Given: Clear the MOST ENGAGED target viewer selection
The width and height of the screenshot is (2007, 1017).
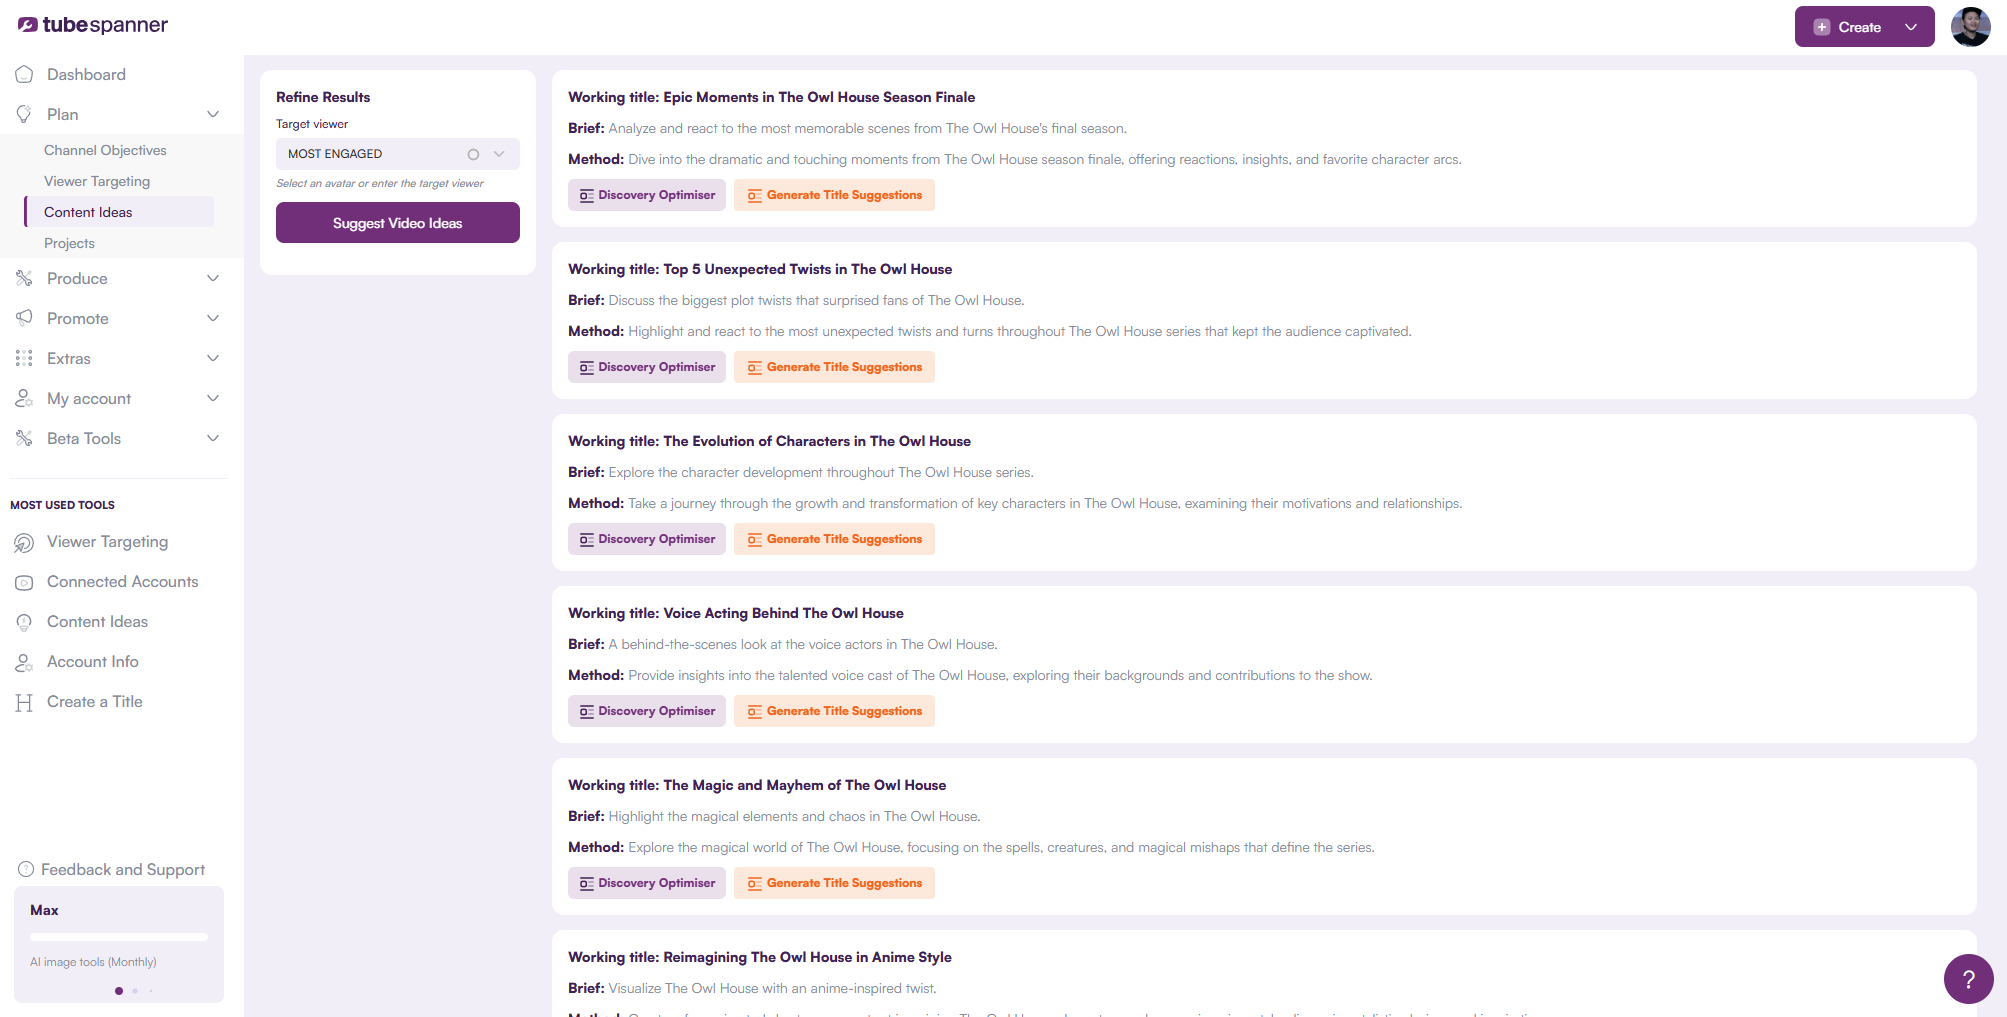Looking at the screenshot, I should point(473,154).
